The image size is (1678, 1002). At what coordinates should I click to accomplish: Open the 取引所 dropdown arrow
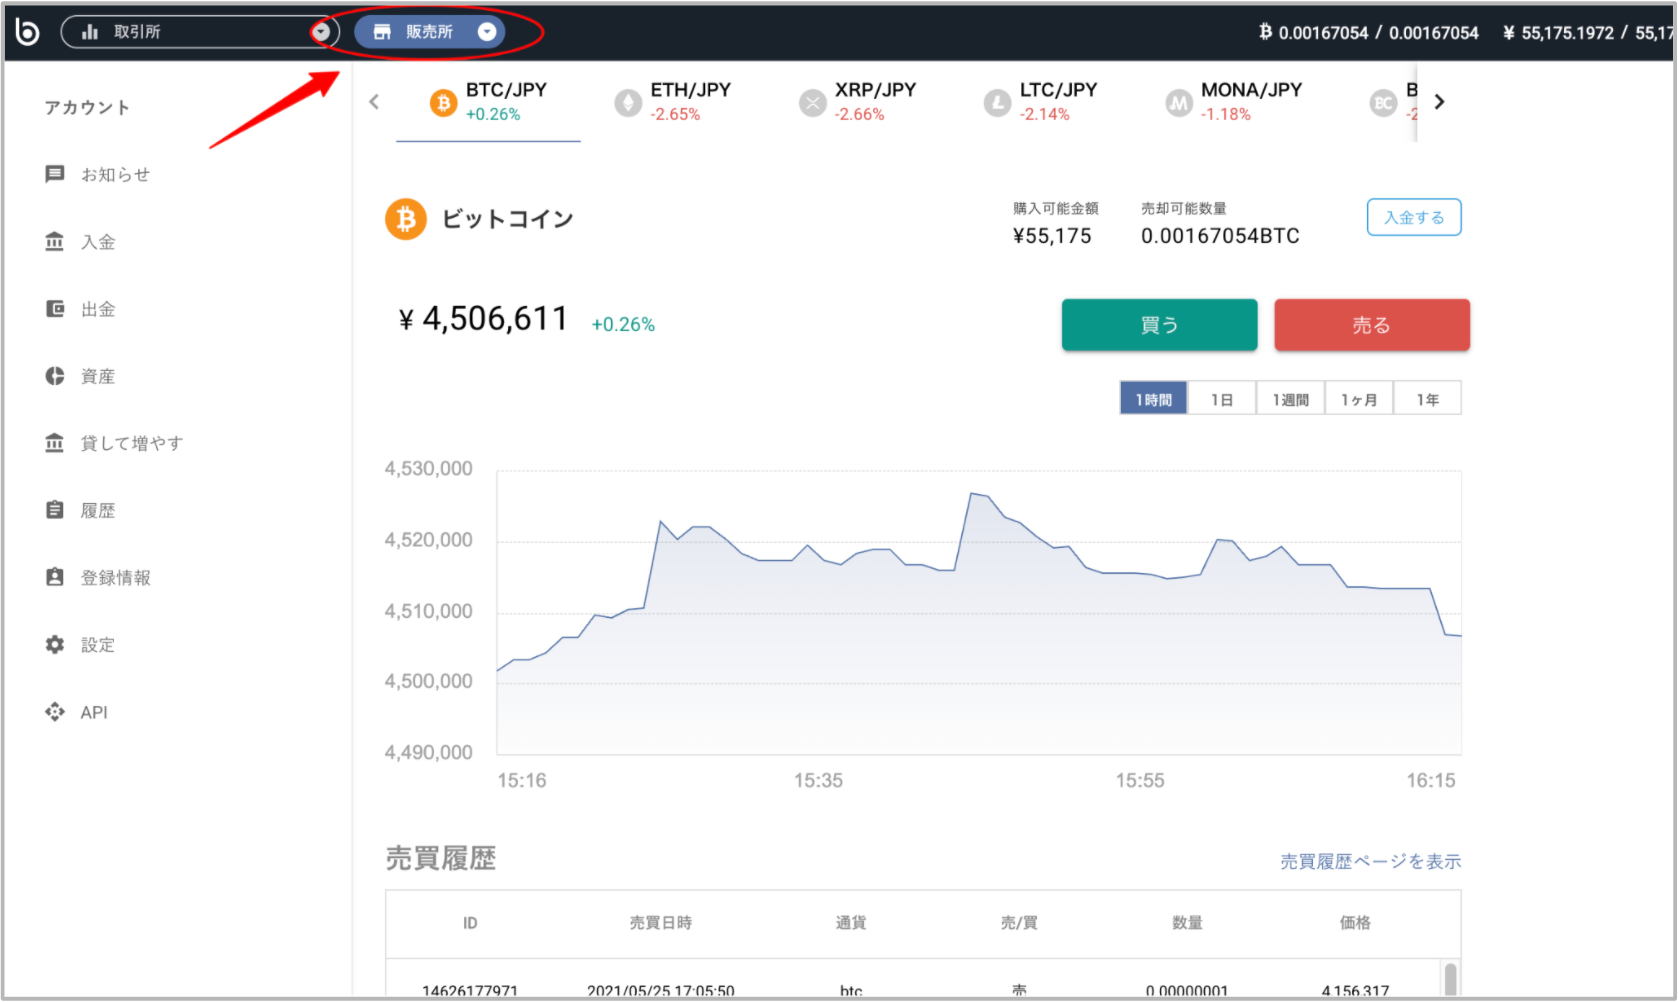(321, 32)
